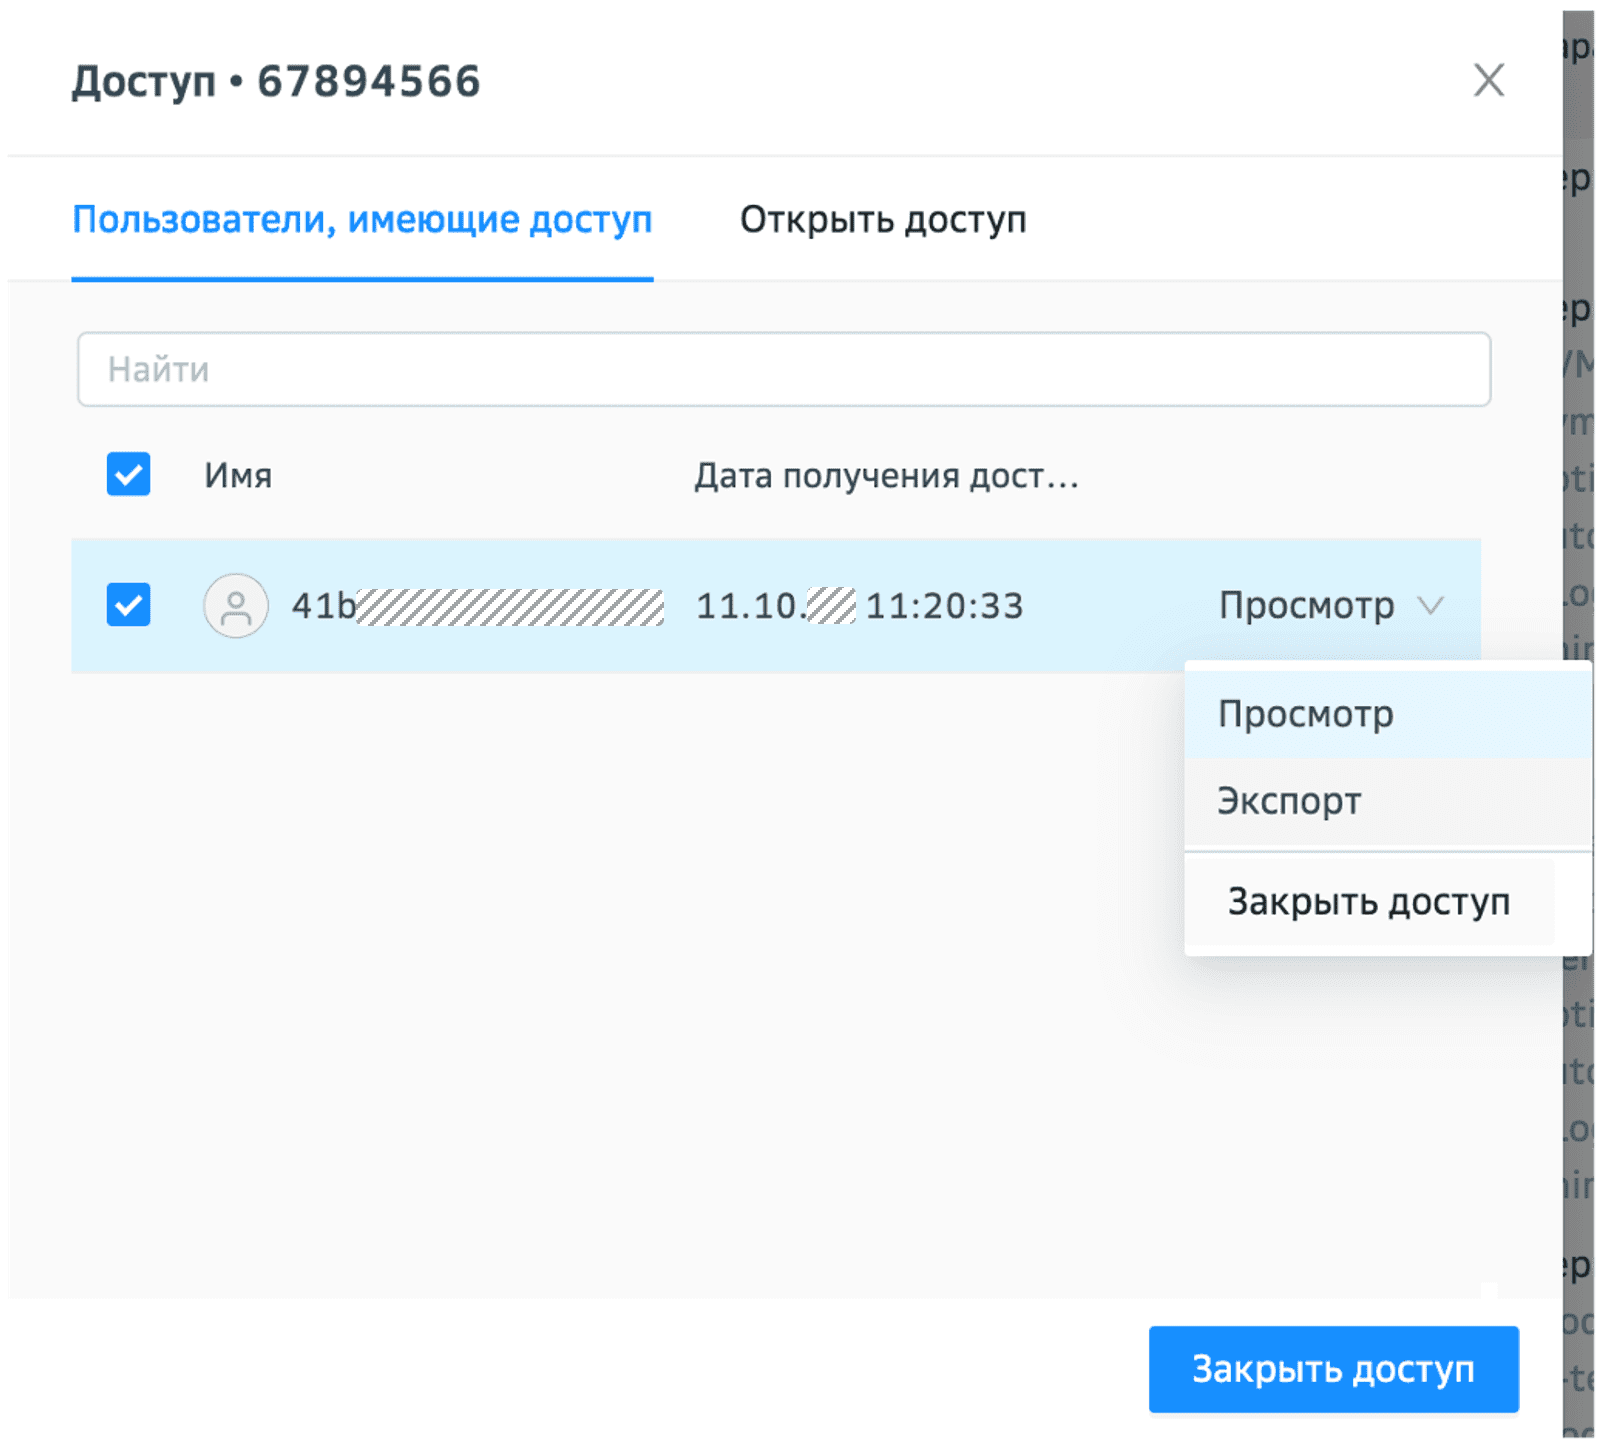Screen dimensions: 1598x1440
Task: Click the chevron arrow next to Просмотр
Action: (x=1431, y=606)
